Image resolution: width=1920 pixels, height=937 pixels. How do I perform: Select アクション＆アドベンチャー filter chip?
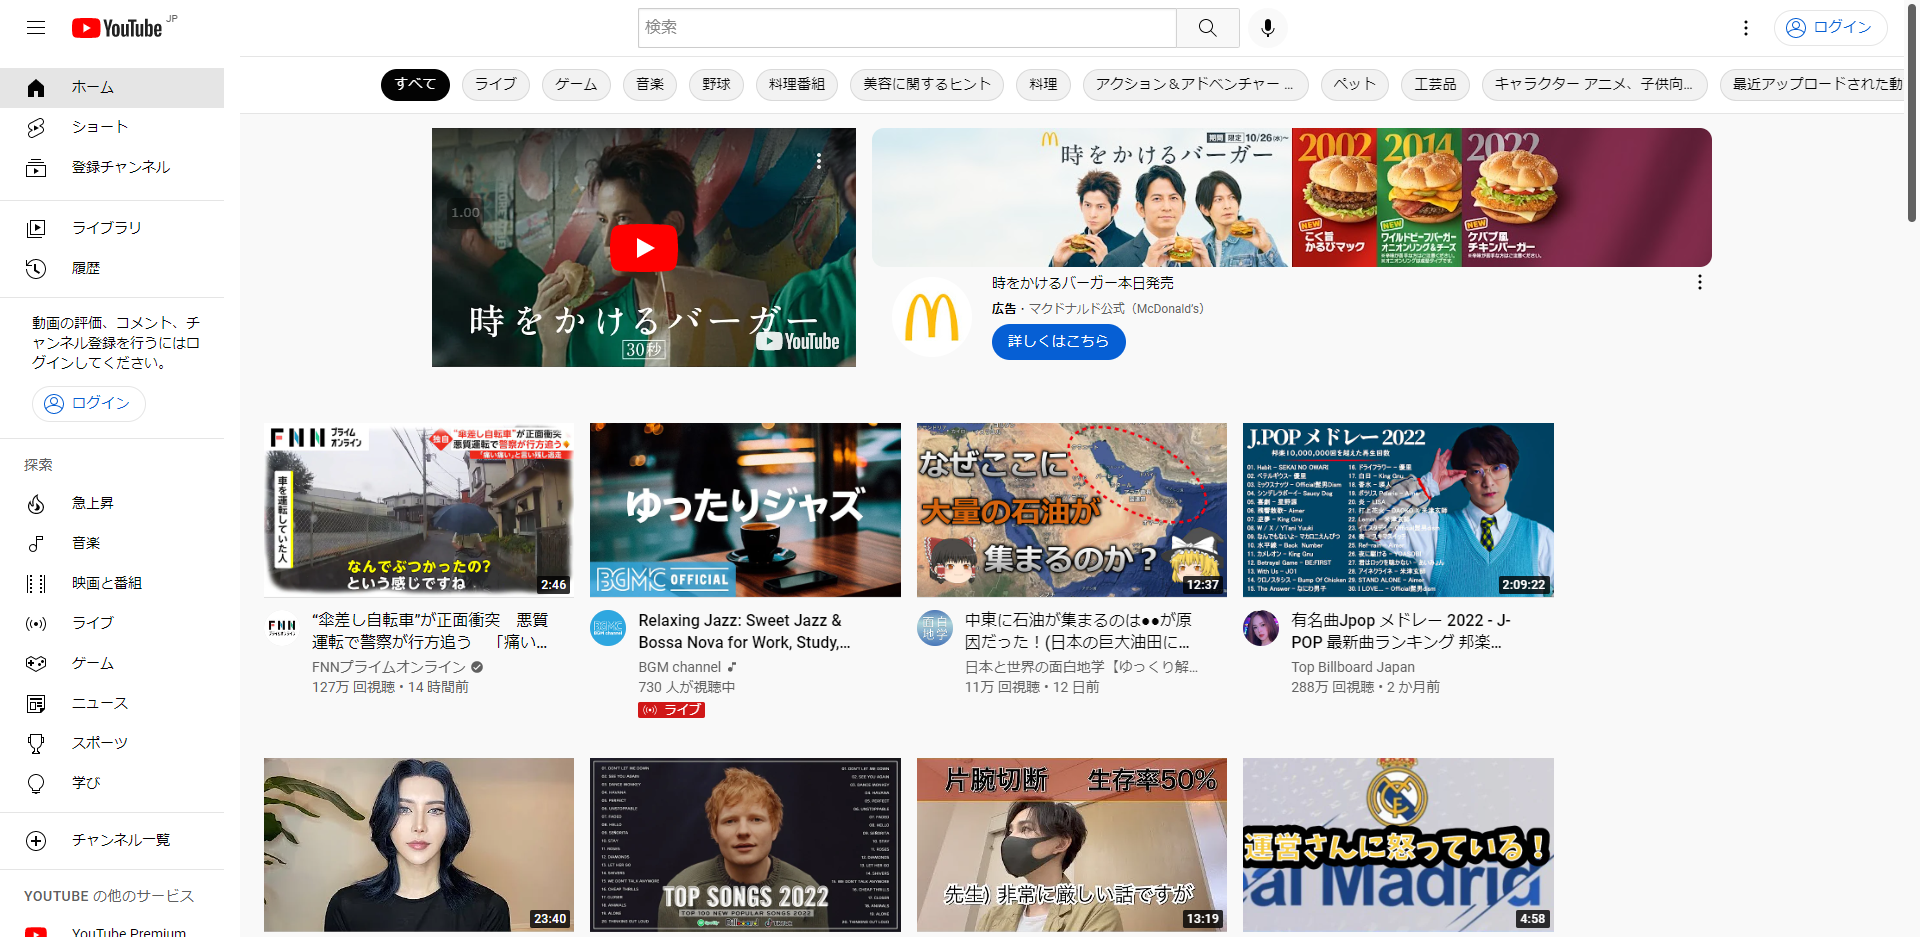1195,84
